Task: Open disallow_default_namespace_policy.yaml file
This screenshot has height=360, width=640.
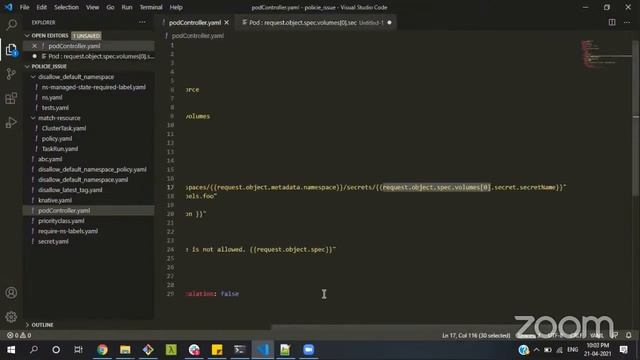Action: click(92, 169)
